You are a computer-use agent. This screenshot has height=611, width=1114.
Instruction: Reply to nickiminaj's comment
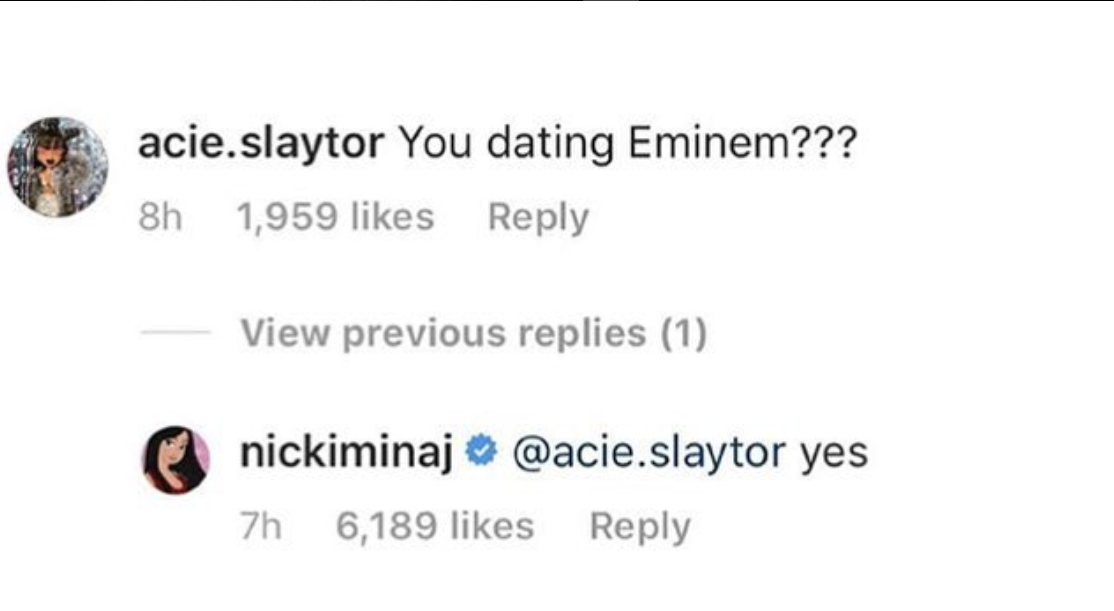coord(640,526)
